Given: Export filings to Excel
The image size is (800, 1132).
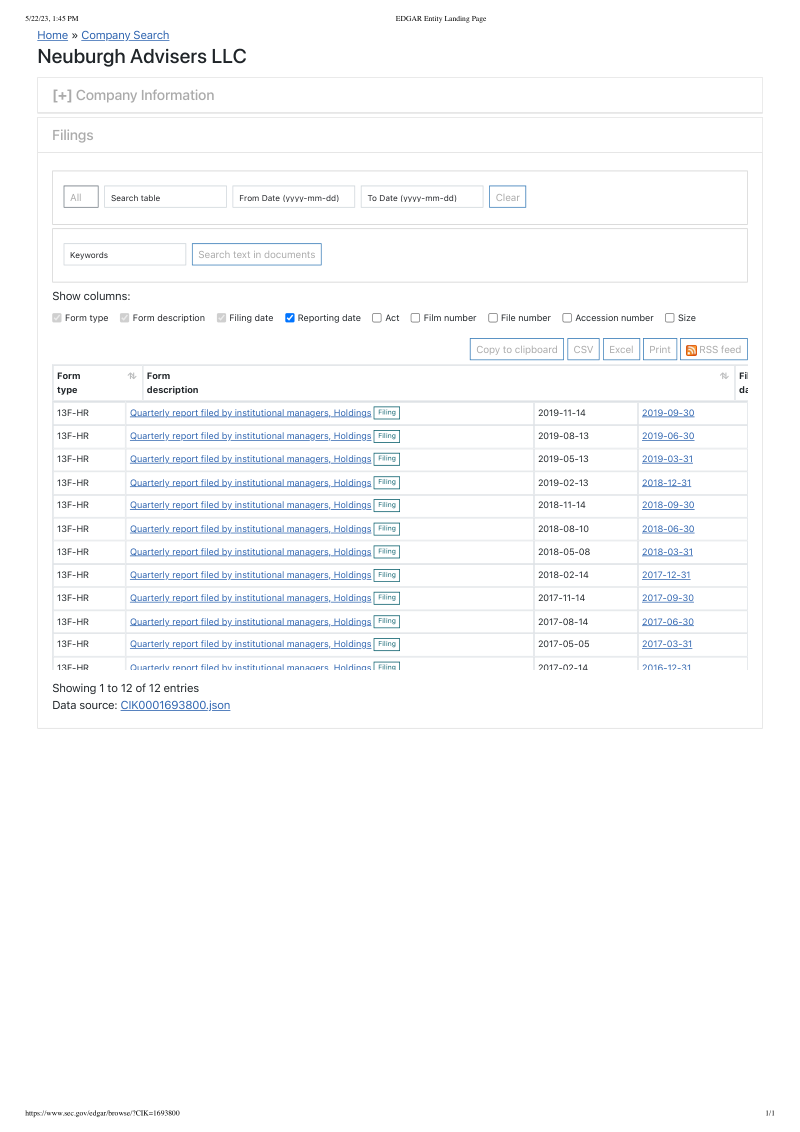Looking at the screenshot, I should point(621,349).
